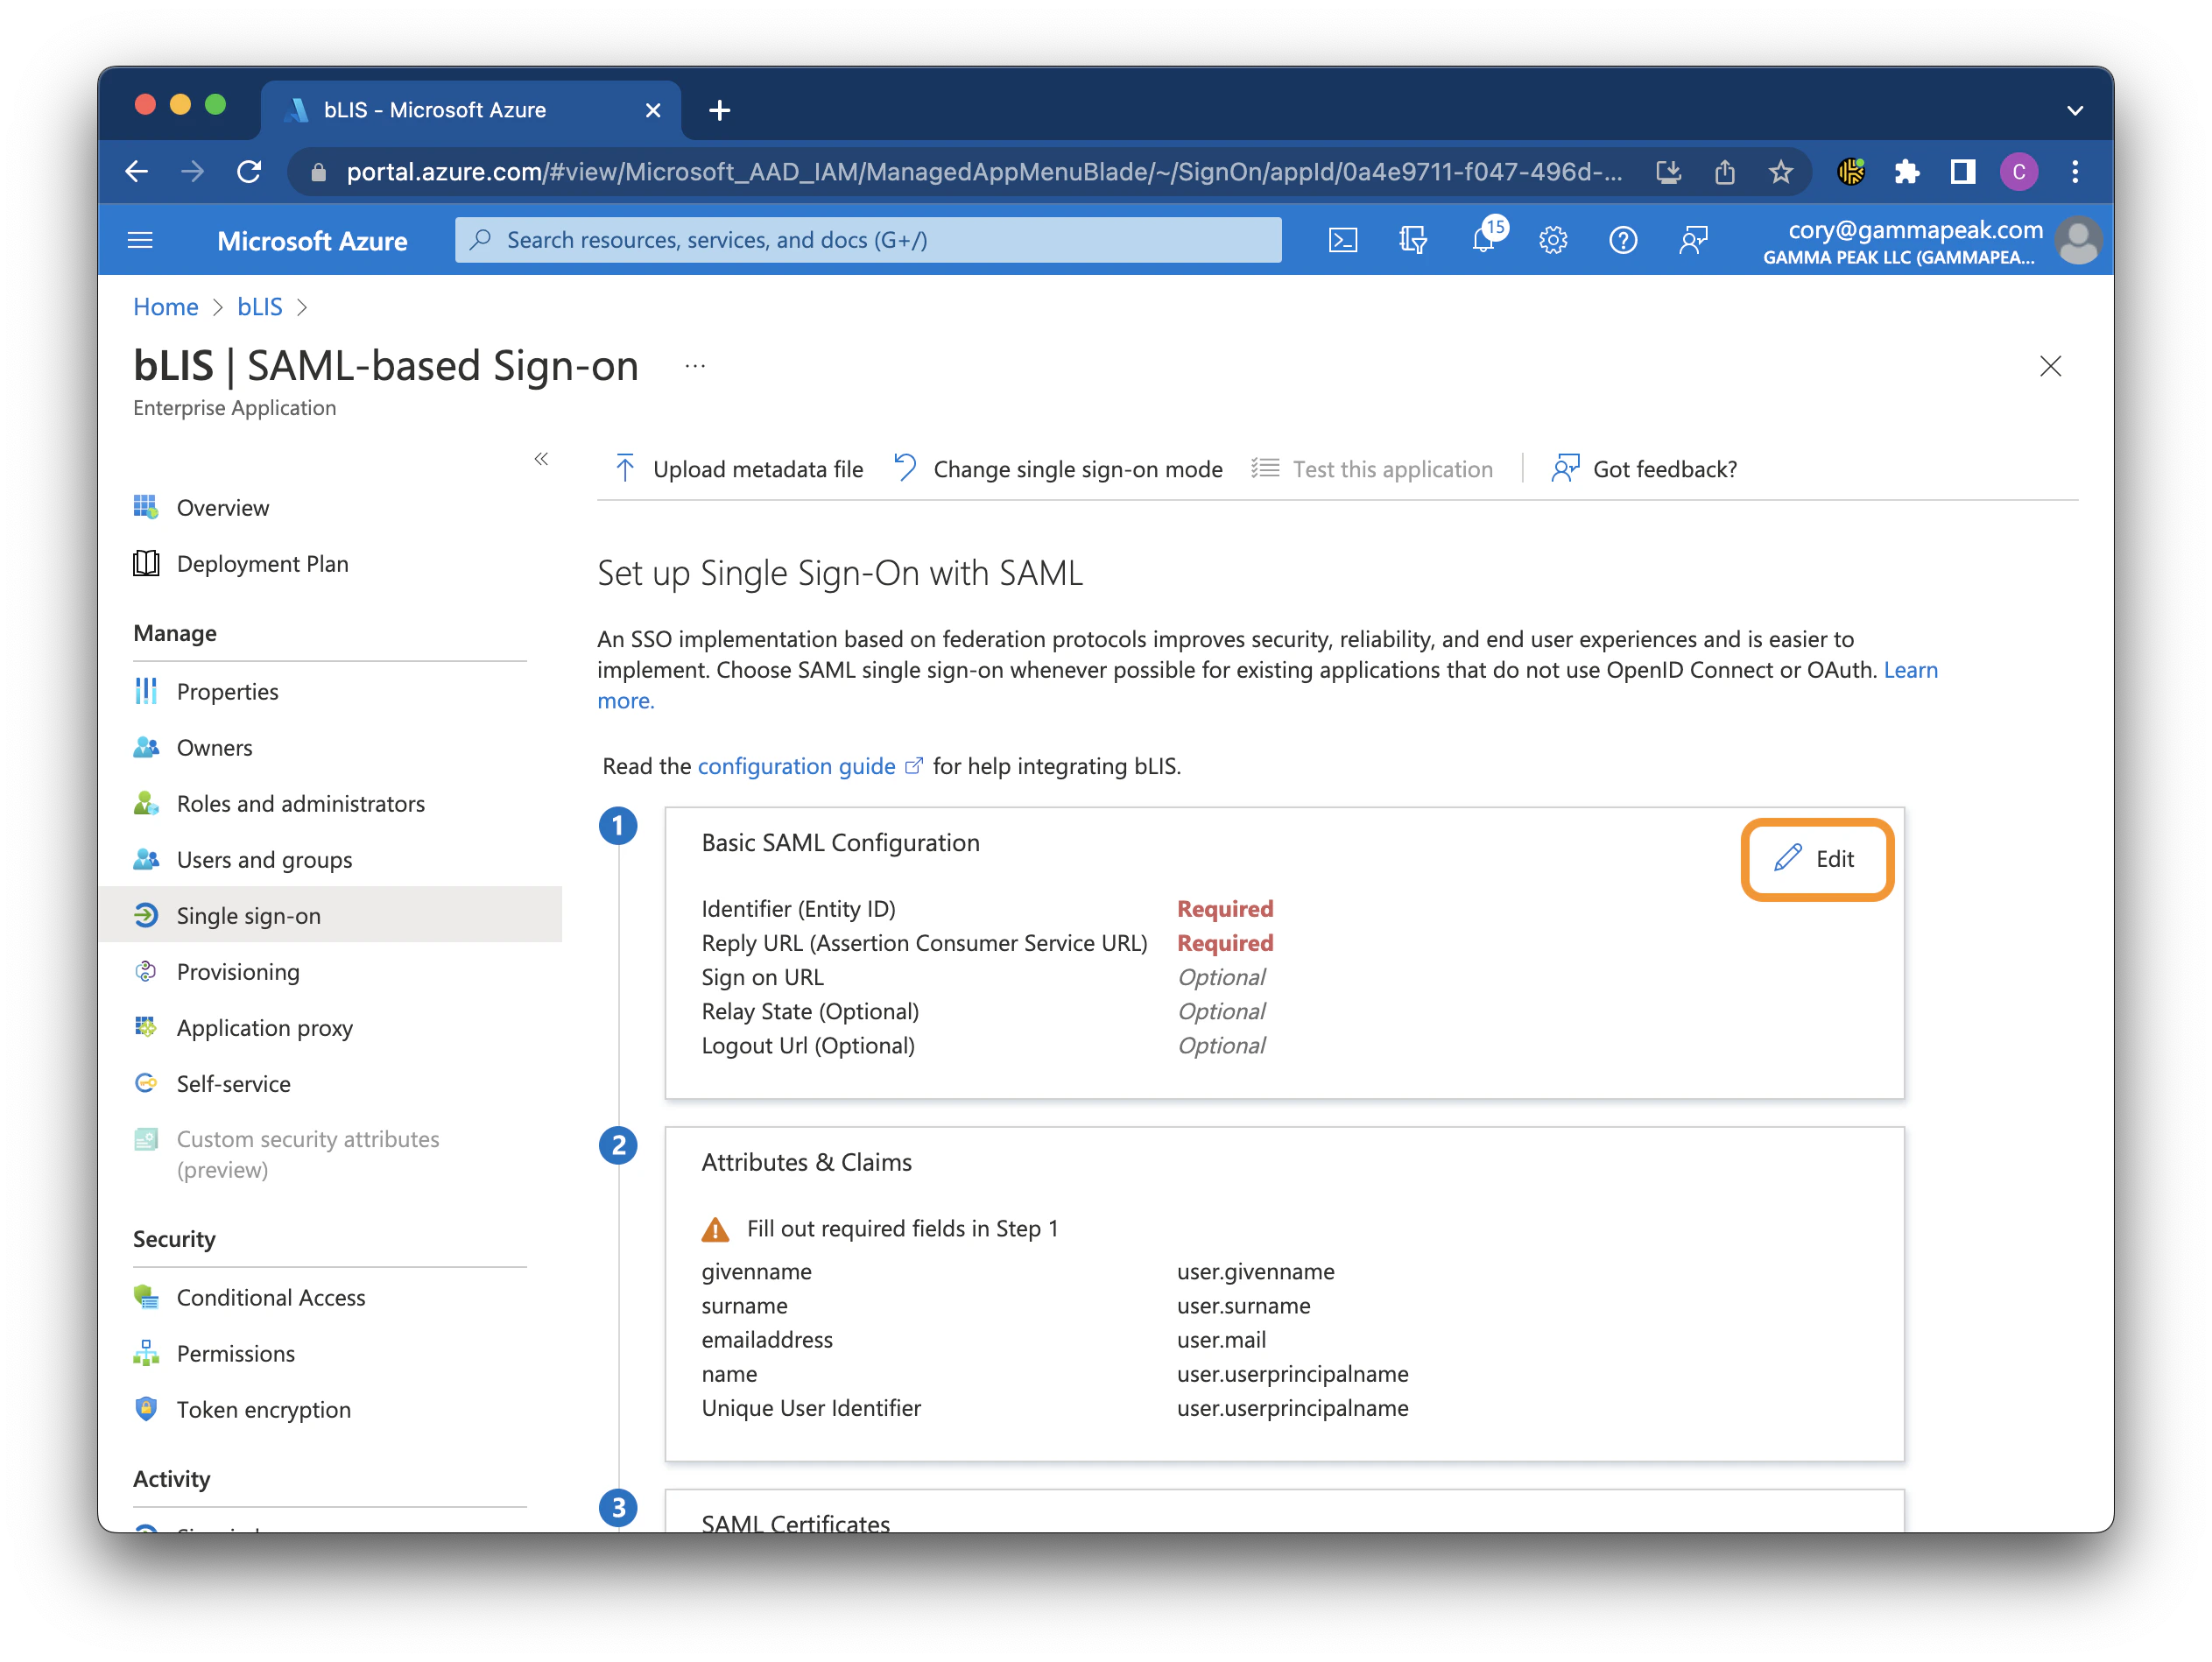Screen dimensions: 2212x1662
Task: Collapse the left navigation pane
Action: tap(541, 459)
